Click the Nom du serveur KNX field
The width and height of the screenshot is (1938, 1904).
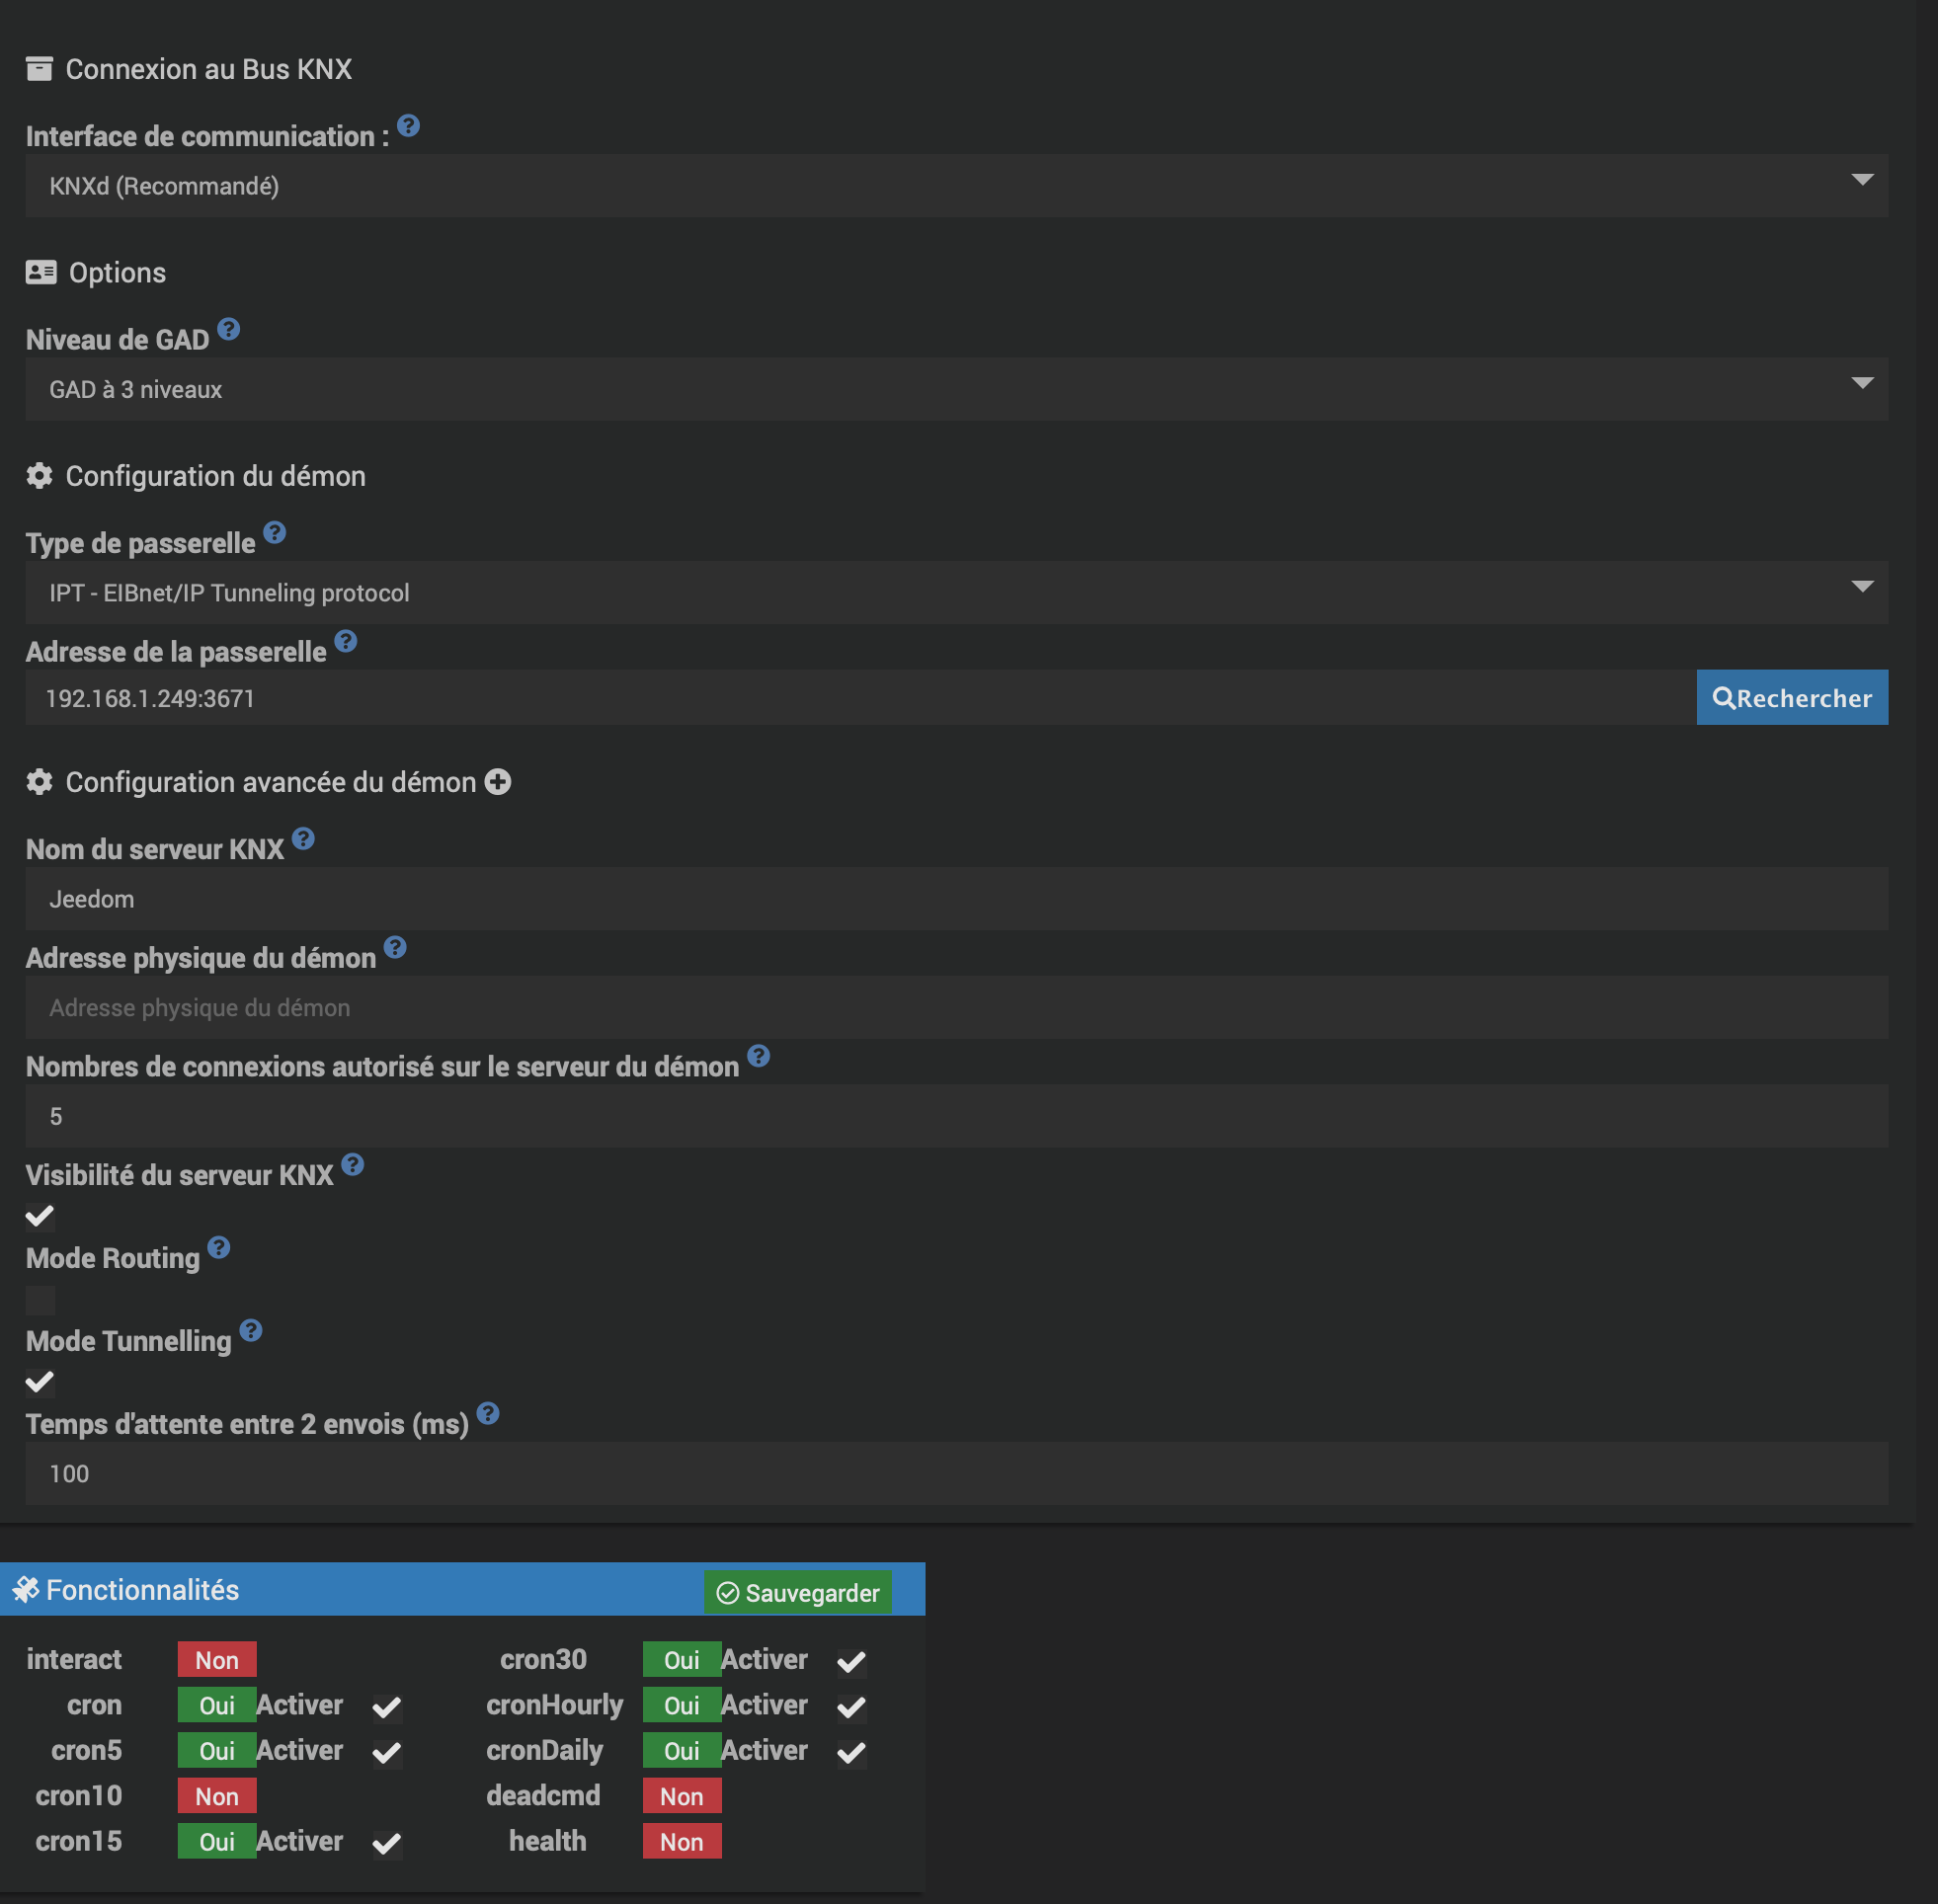click(956, 899)
